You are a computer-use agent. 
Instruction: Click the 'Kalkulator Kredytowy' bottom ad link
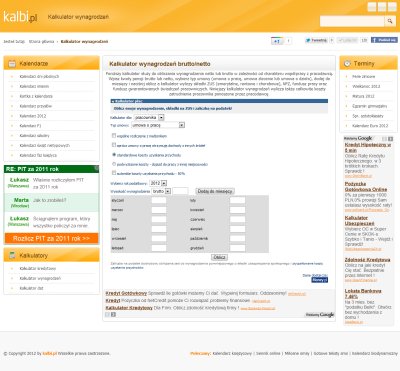point(129,308)
